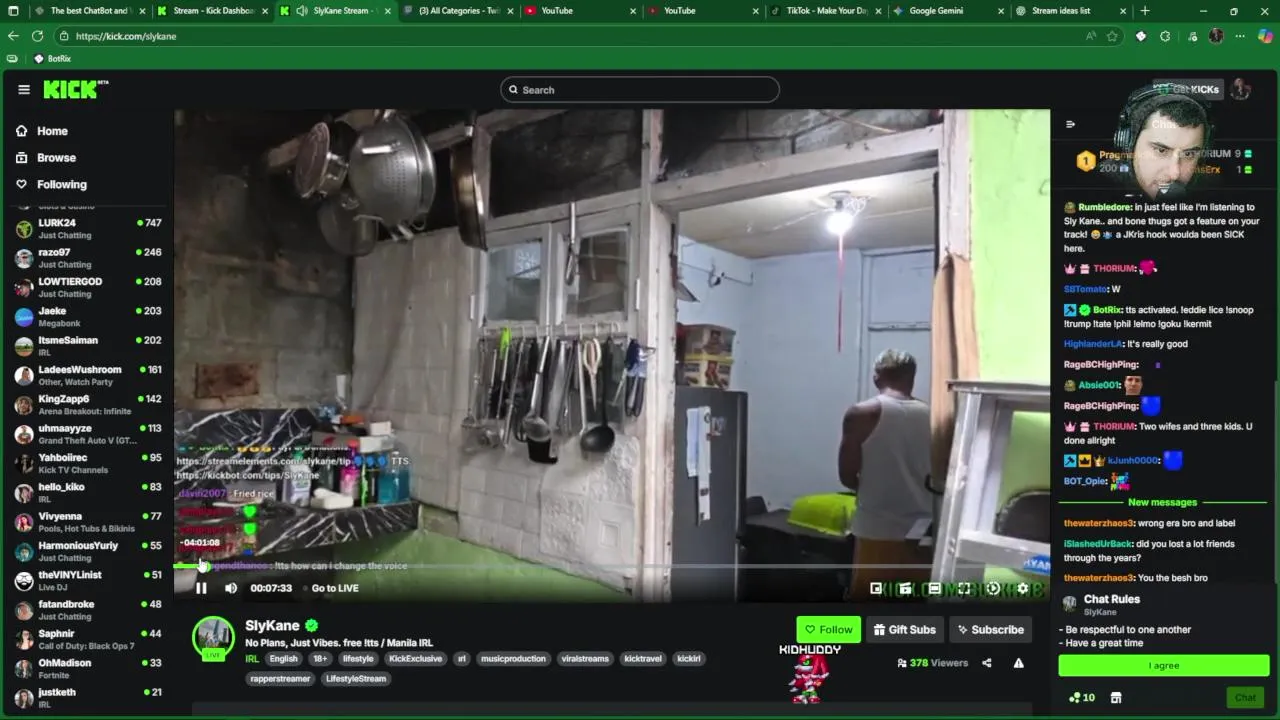Open Browse in the sidebar

point(46,158)
